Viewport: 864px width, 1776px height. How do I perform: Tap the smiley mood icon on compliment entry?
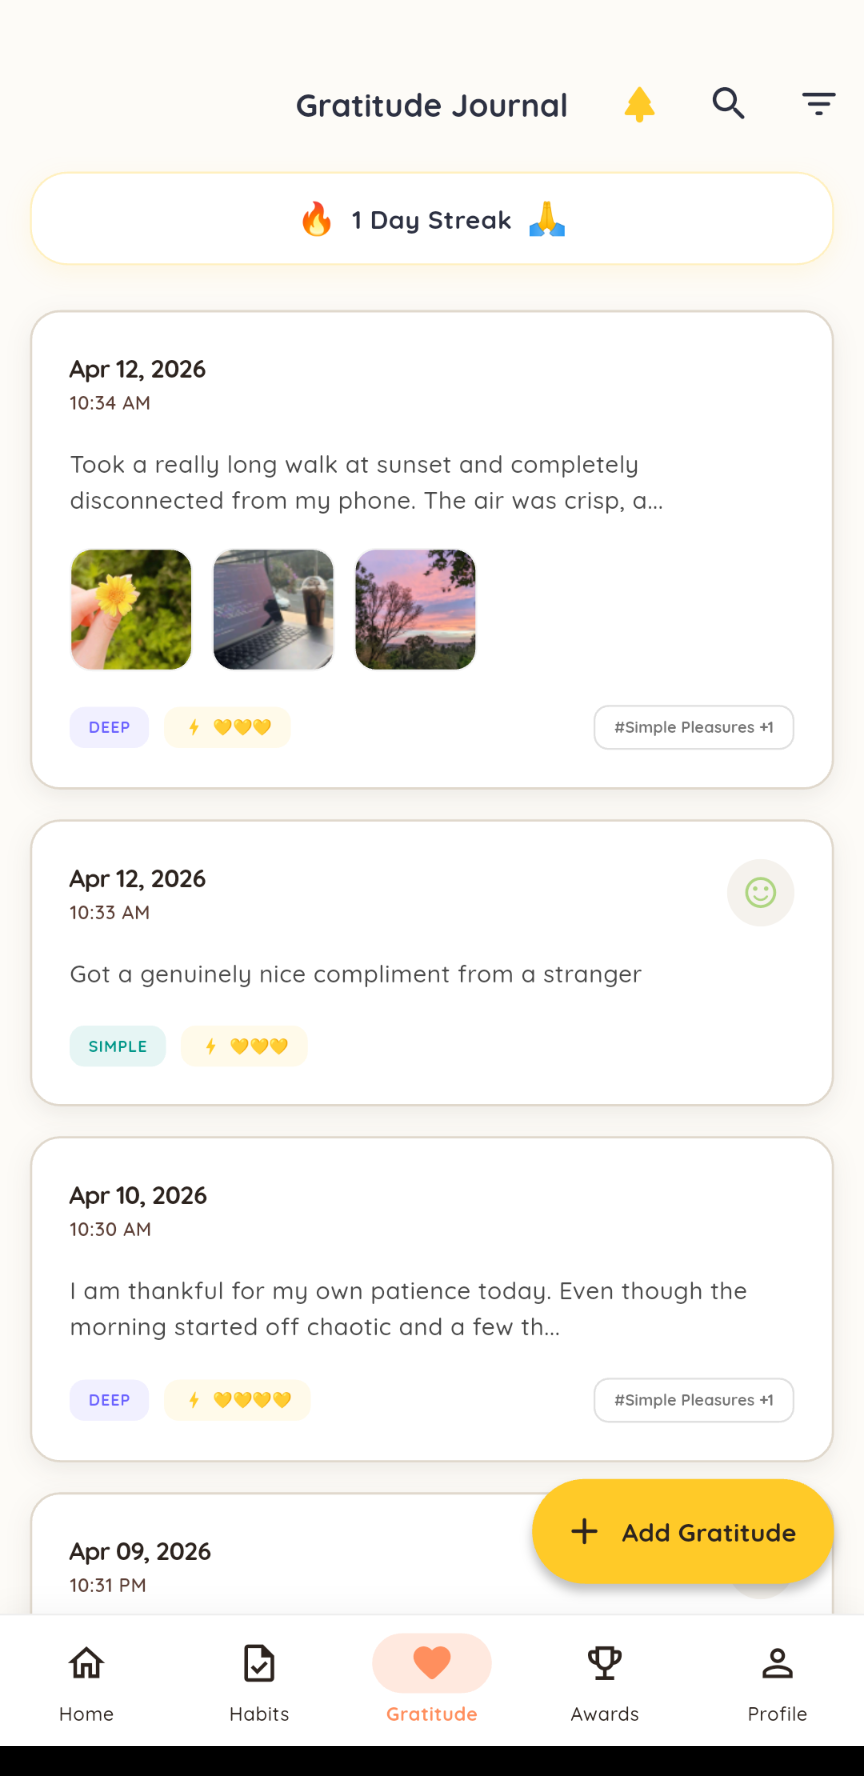[x=760, y=892]
